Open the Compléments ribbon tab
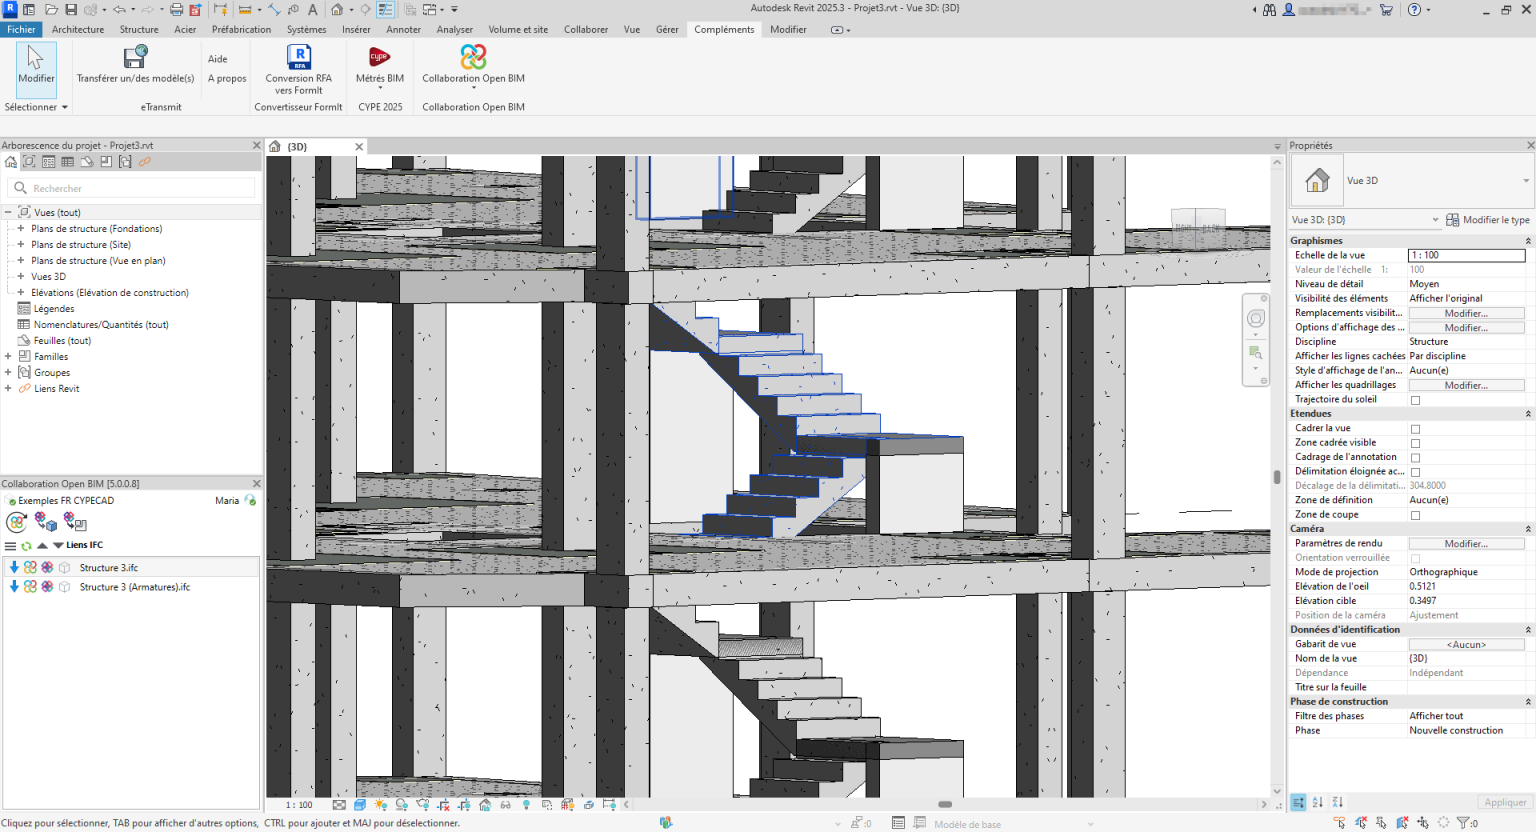Image resolution: width=1536 pixels, height=832 pixels. point(723,29)
